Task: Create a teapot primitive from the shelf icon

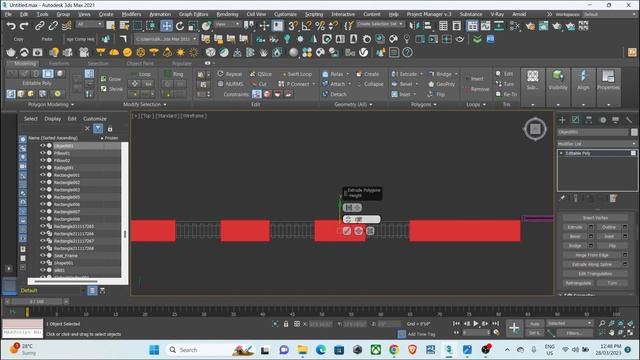Action: point(11,52)
